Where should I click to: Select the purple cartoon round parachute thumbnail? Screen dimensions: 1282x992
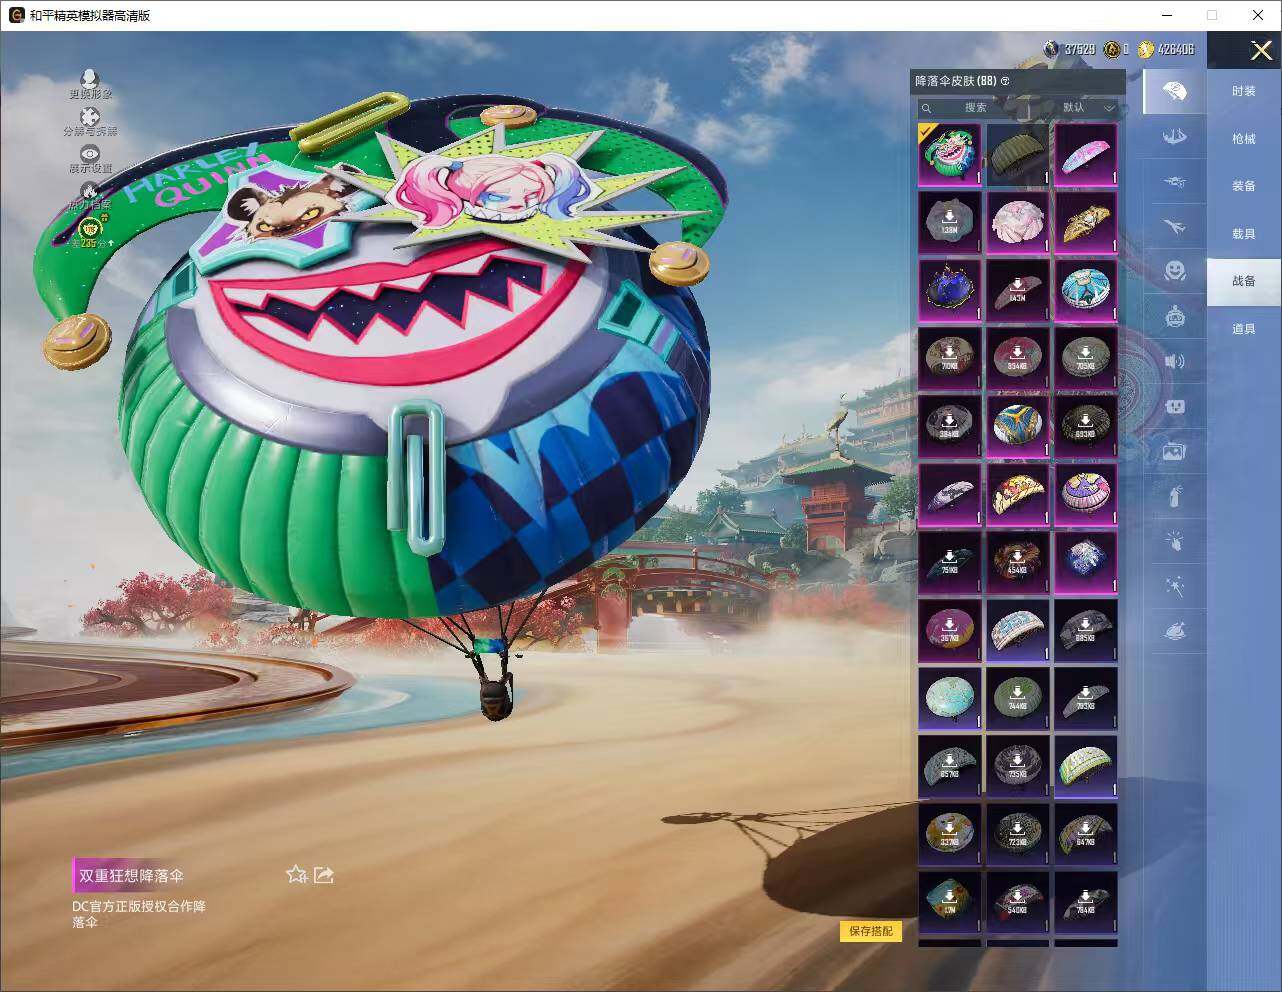(1085, 494)
